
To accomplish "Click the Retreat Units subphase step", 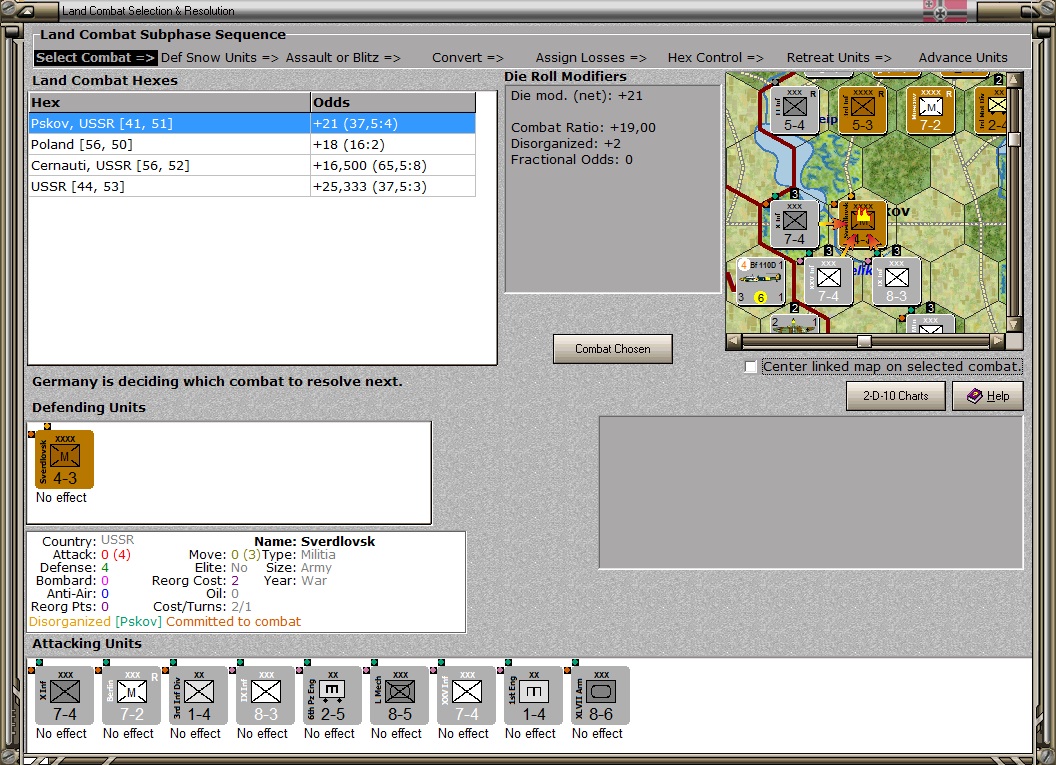I will [x=838, y=58].
